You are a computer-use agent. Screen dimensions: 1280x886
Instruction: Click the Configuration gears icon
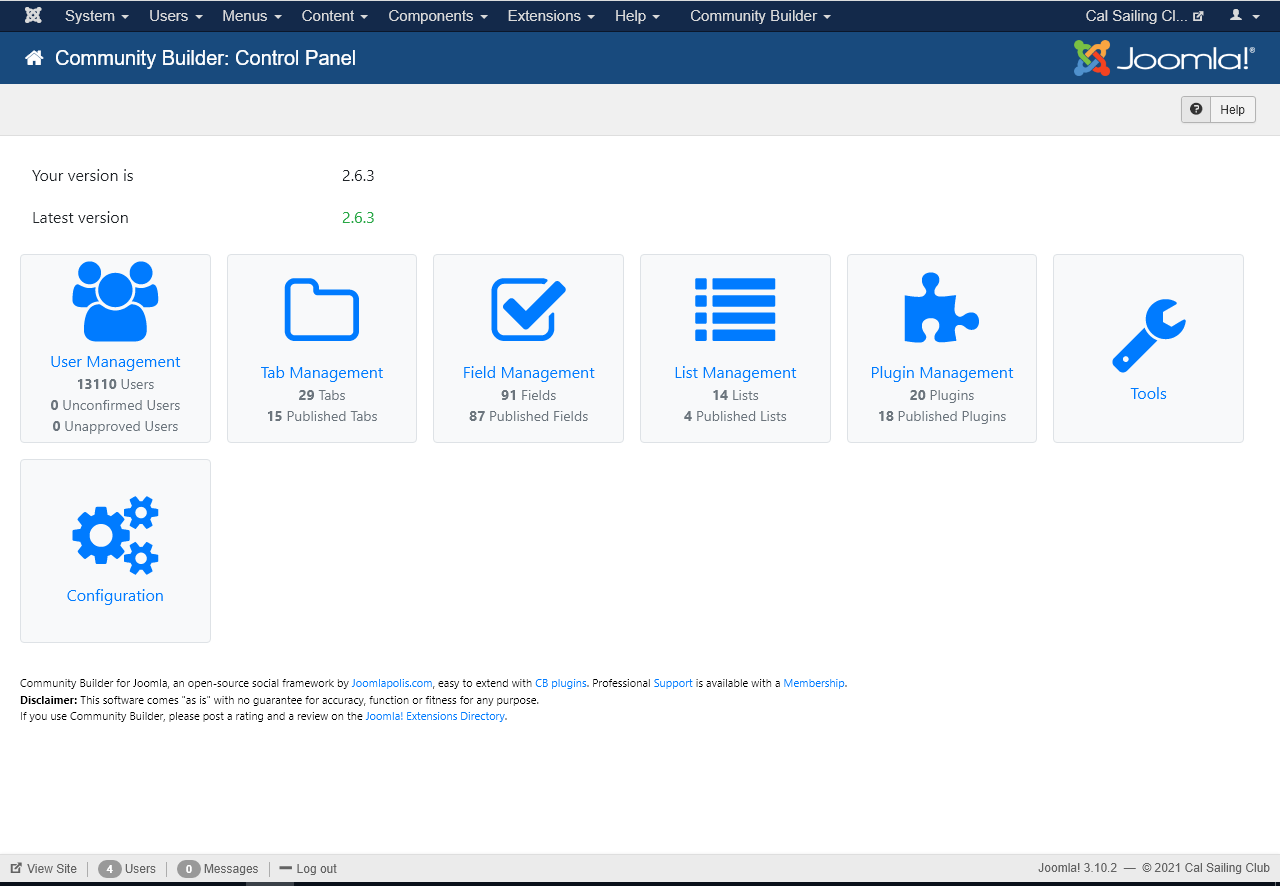[x=115, y=535]
